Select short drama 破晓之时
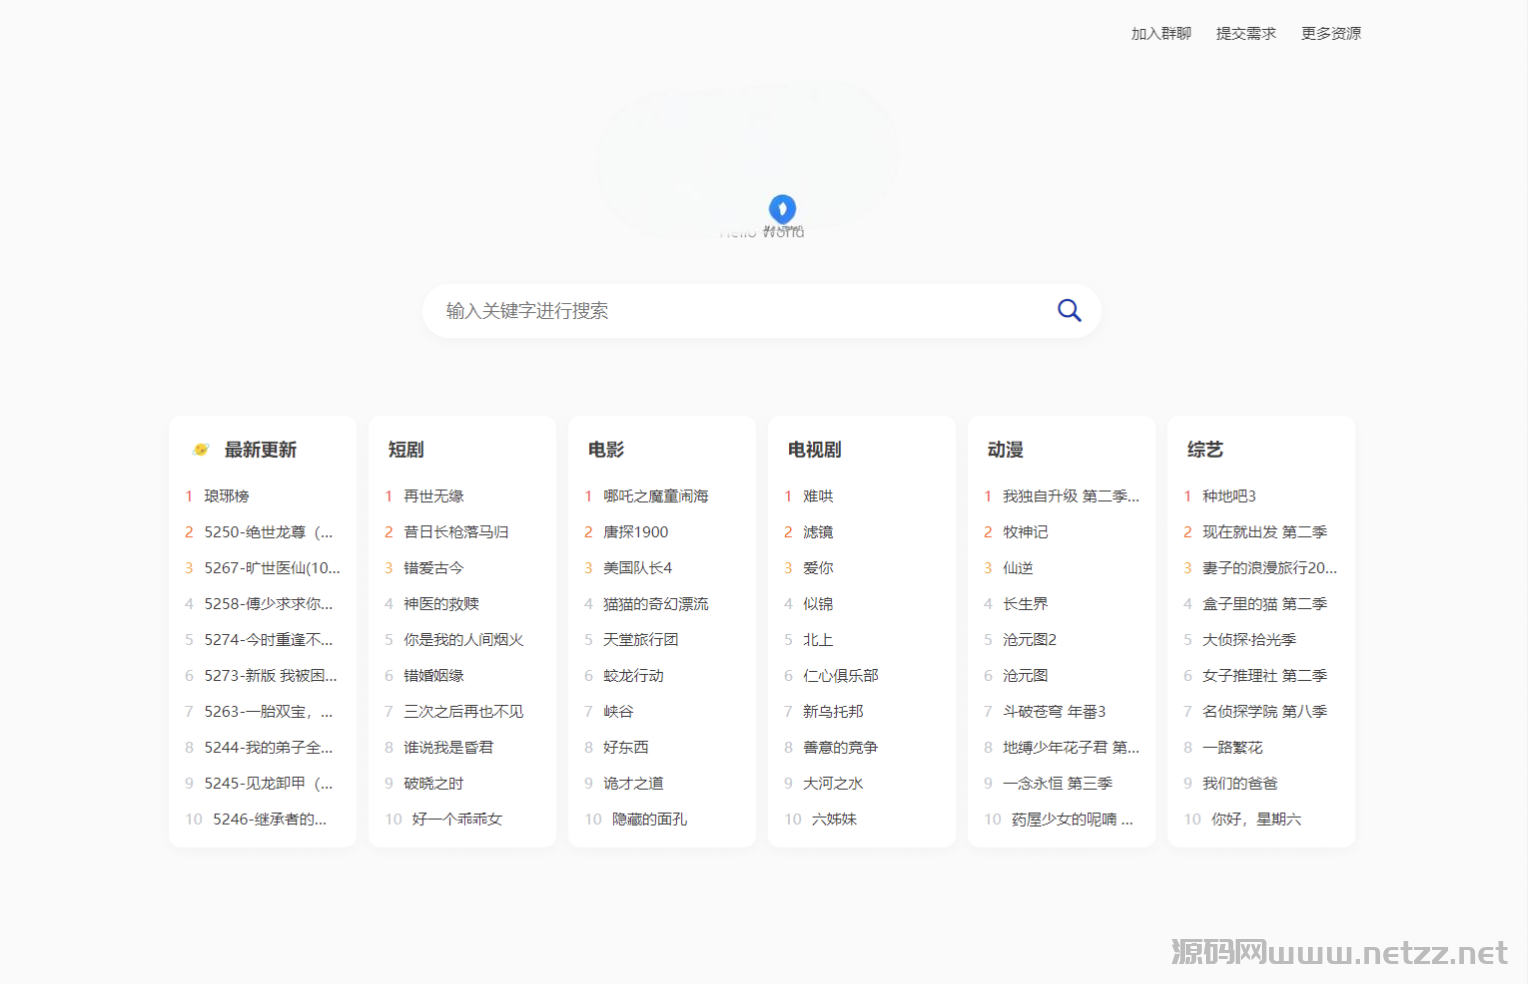 click(x=434, y=784)
